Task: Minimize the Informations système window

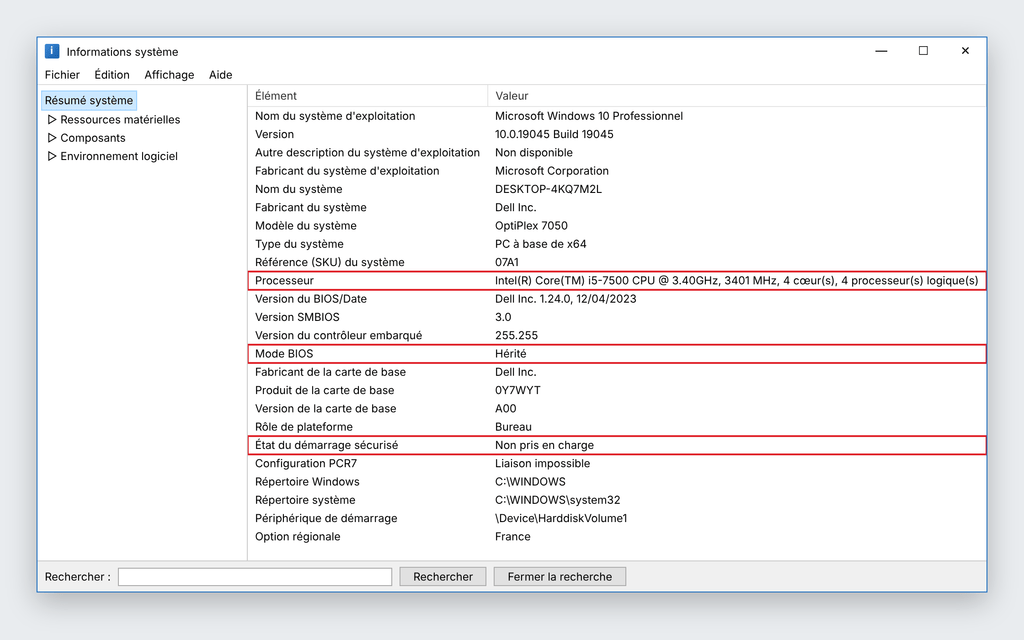Action: click(x=881, y=51)
